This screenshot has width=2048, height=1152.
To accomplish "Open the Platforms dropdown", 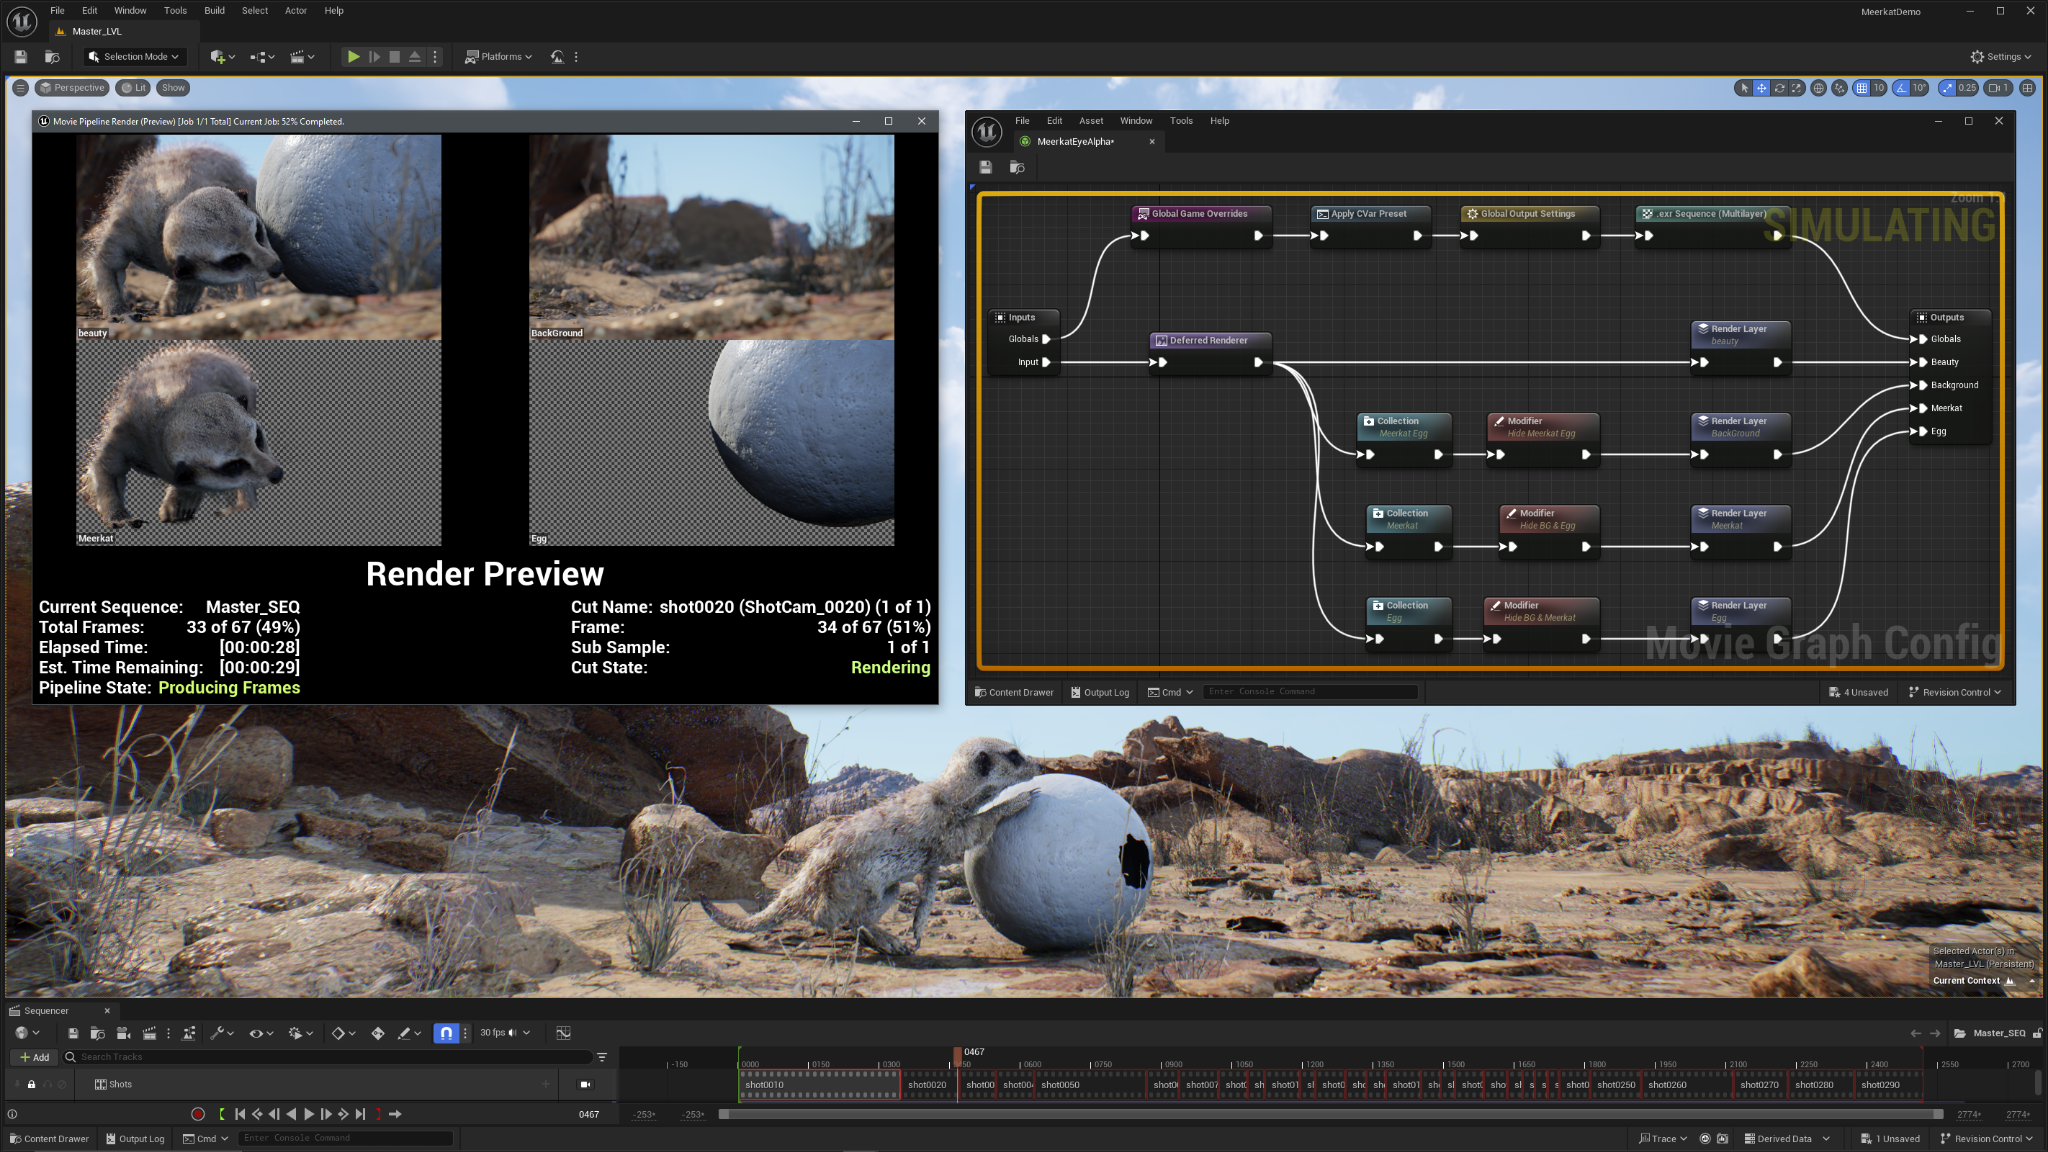I will tap(498, 57).
